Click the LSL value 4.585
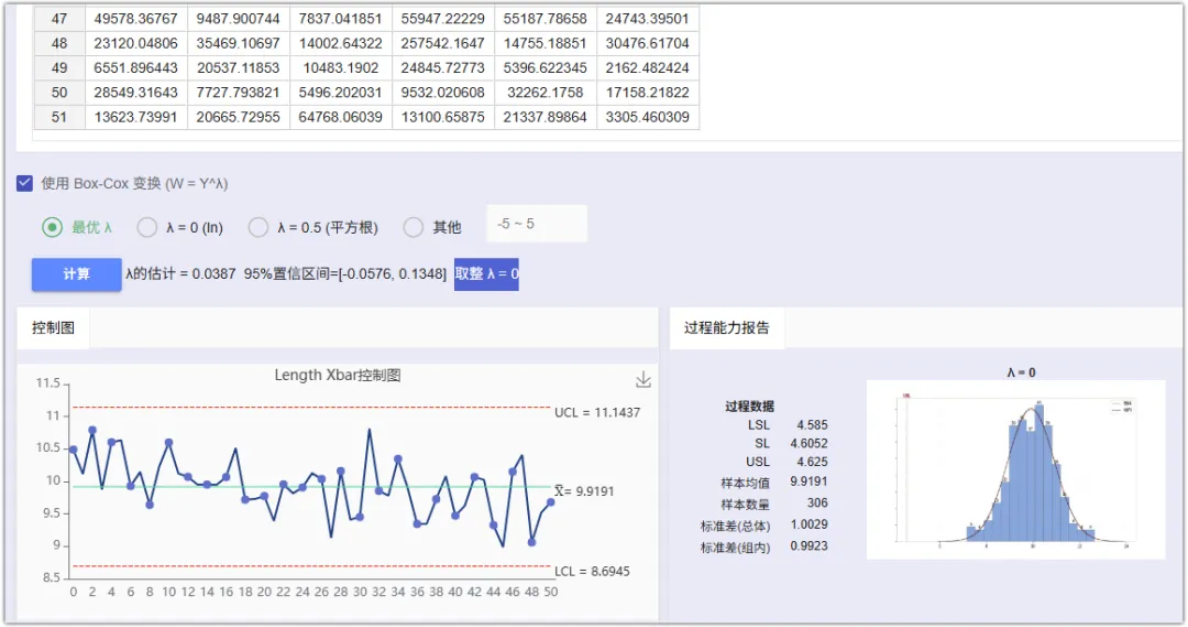This screenshot has height=627, width=1188. 812,425
